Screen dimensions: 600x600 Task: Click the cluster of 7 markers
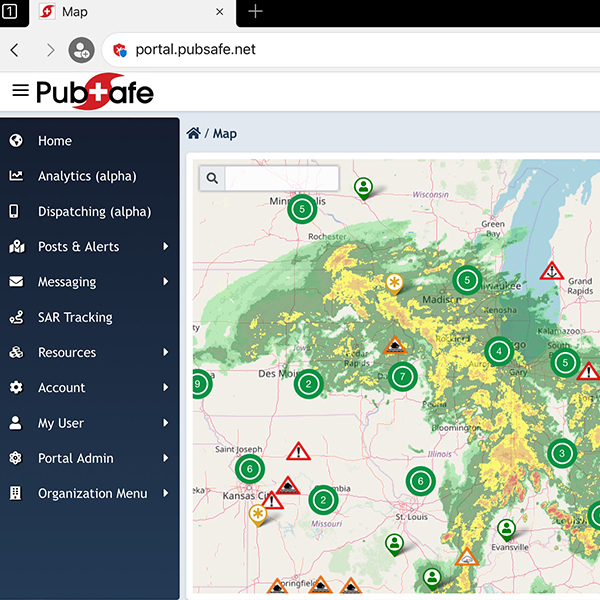(x=402, y=377)
